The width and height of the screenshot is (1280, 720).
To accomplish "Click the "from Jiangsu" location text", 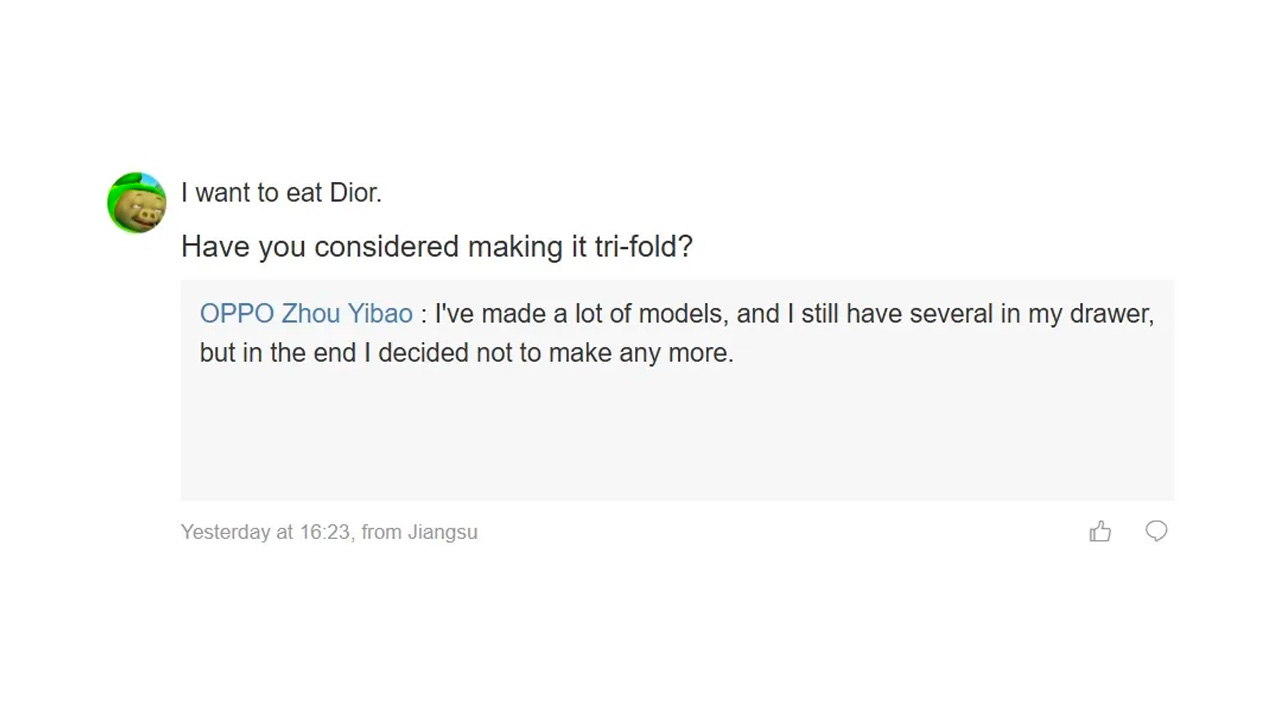I will tap(419, 532).
